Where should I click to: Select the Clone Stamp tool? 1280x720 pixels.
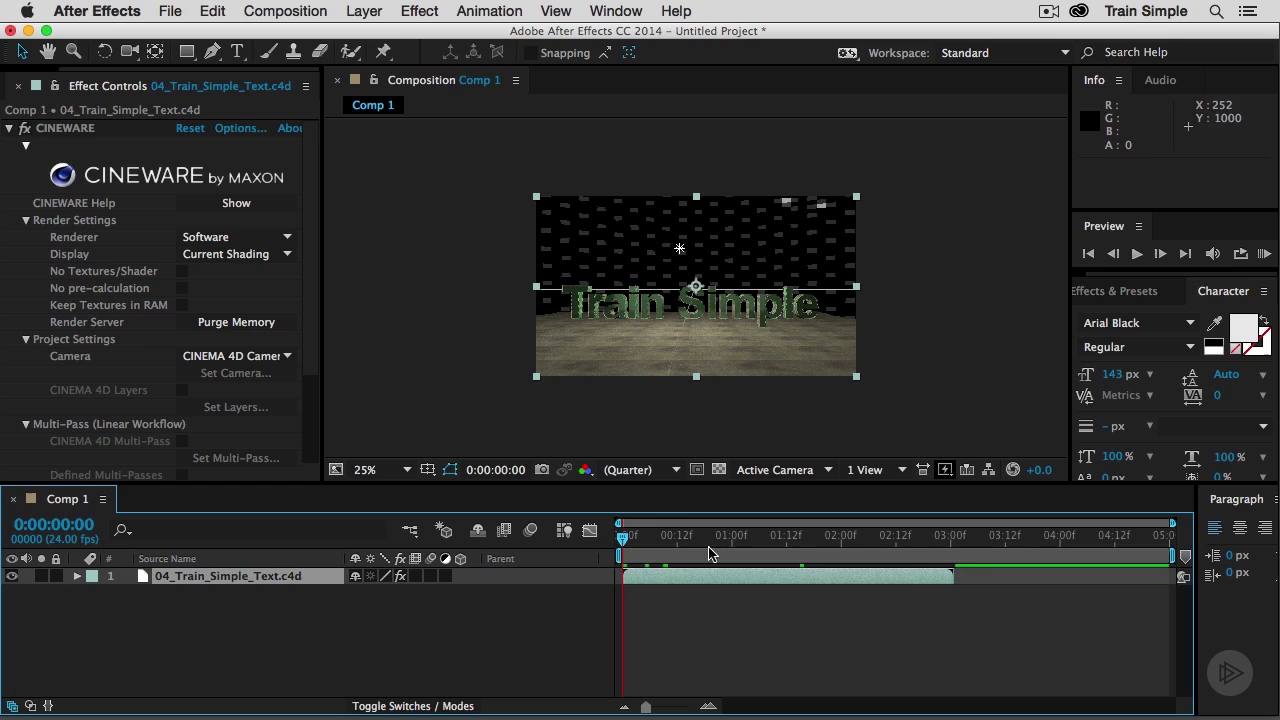(x=294, y=51)
